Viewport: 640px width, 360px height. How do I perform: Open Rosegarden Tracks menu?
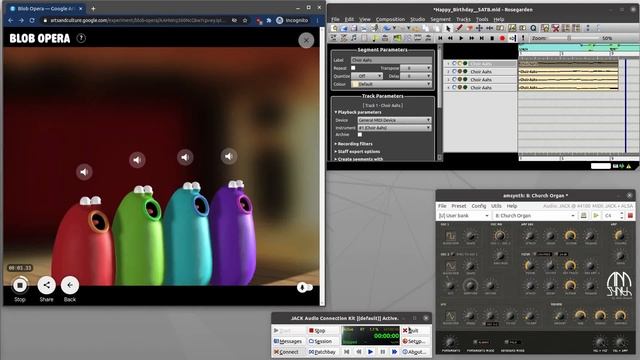click(x=463, y=19)
